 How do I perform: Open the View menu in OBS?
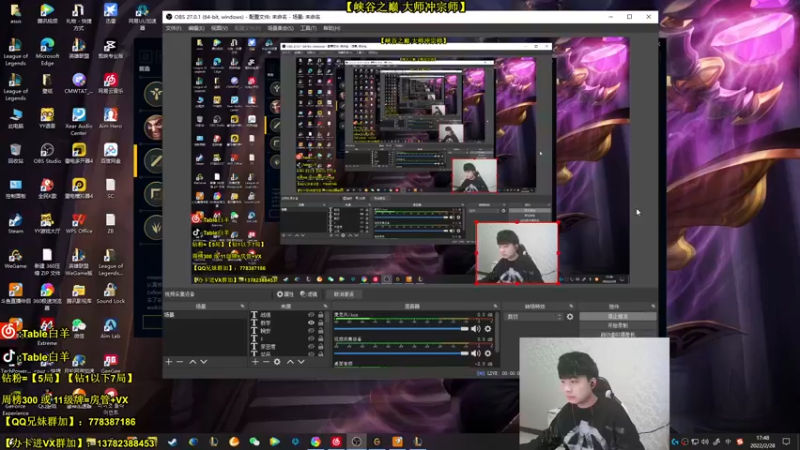tap(219, 29)
